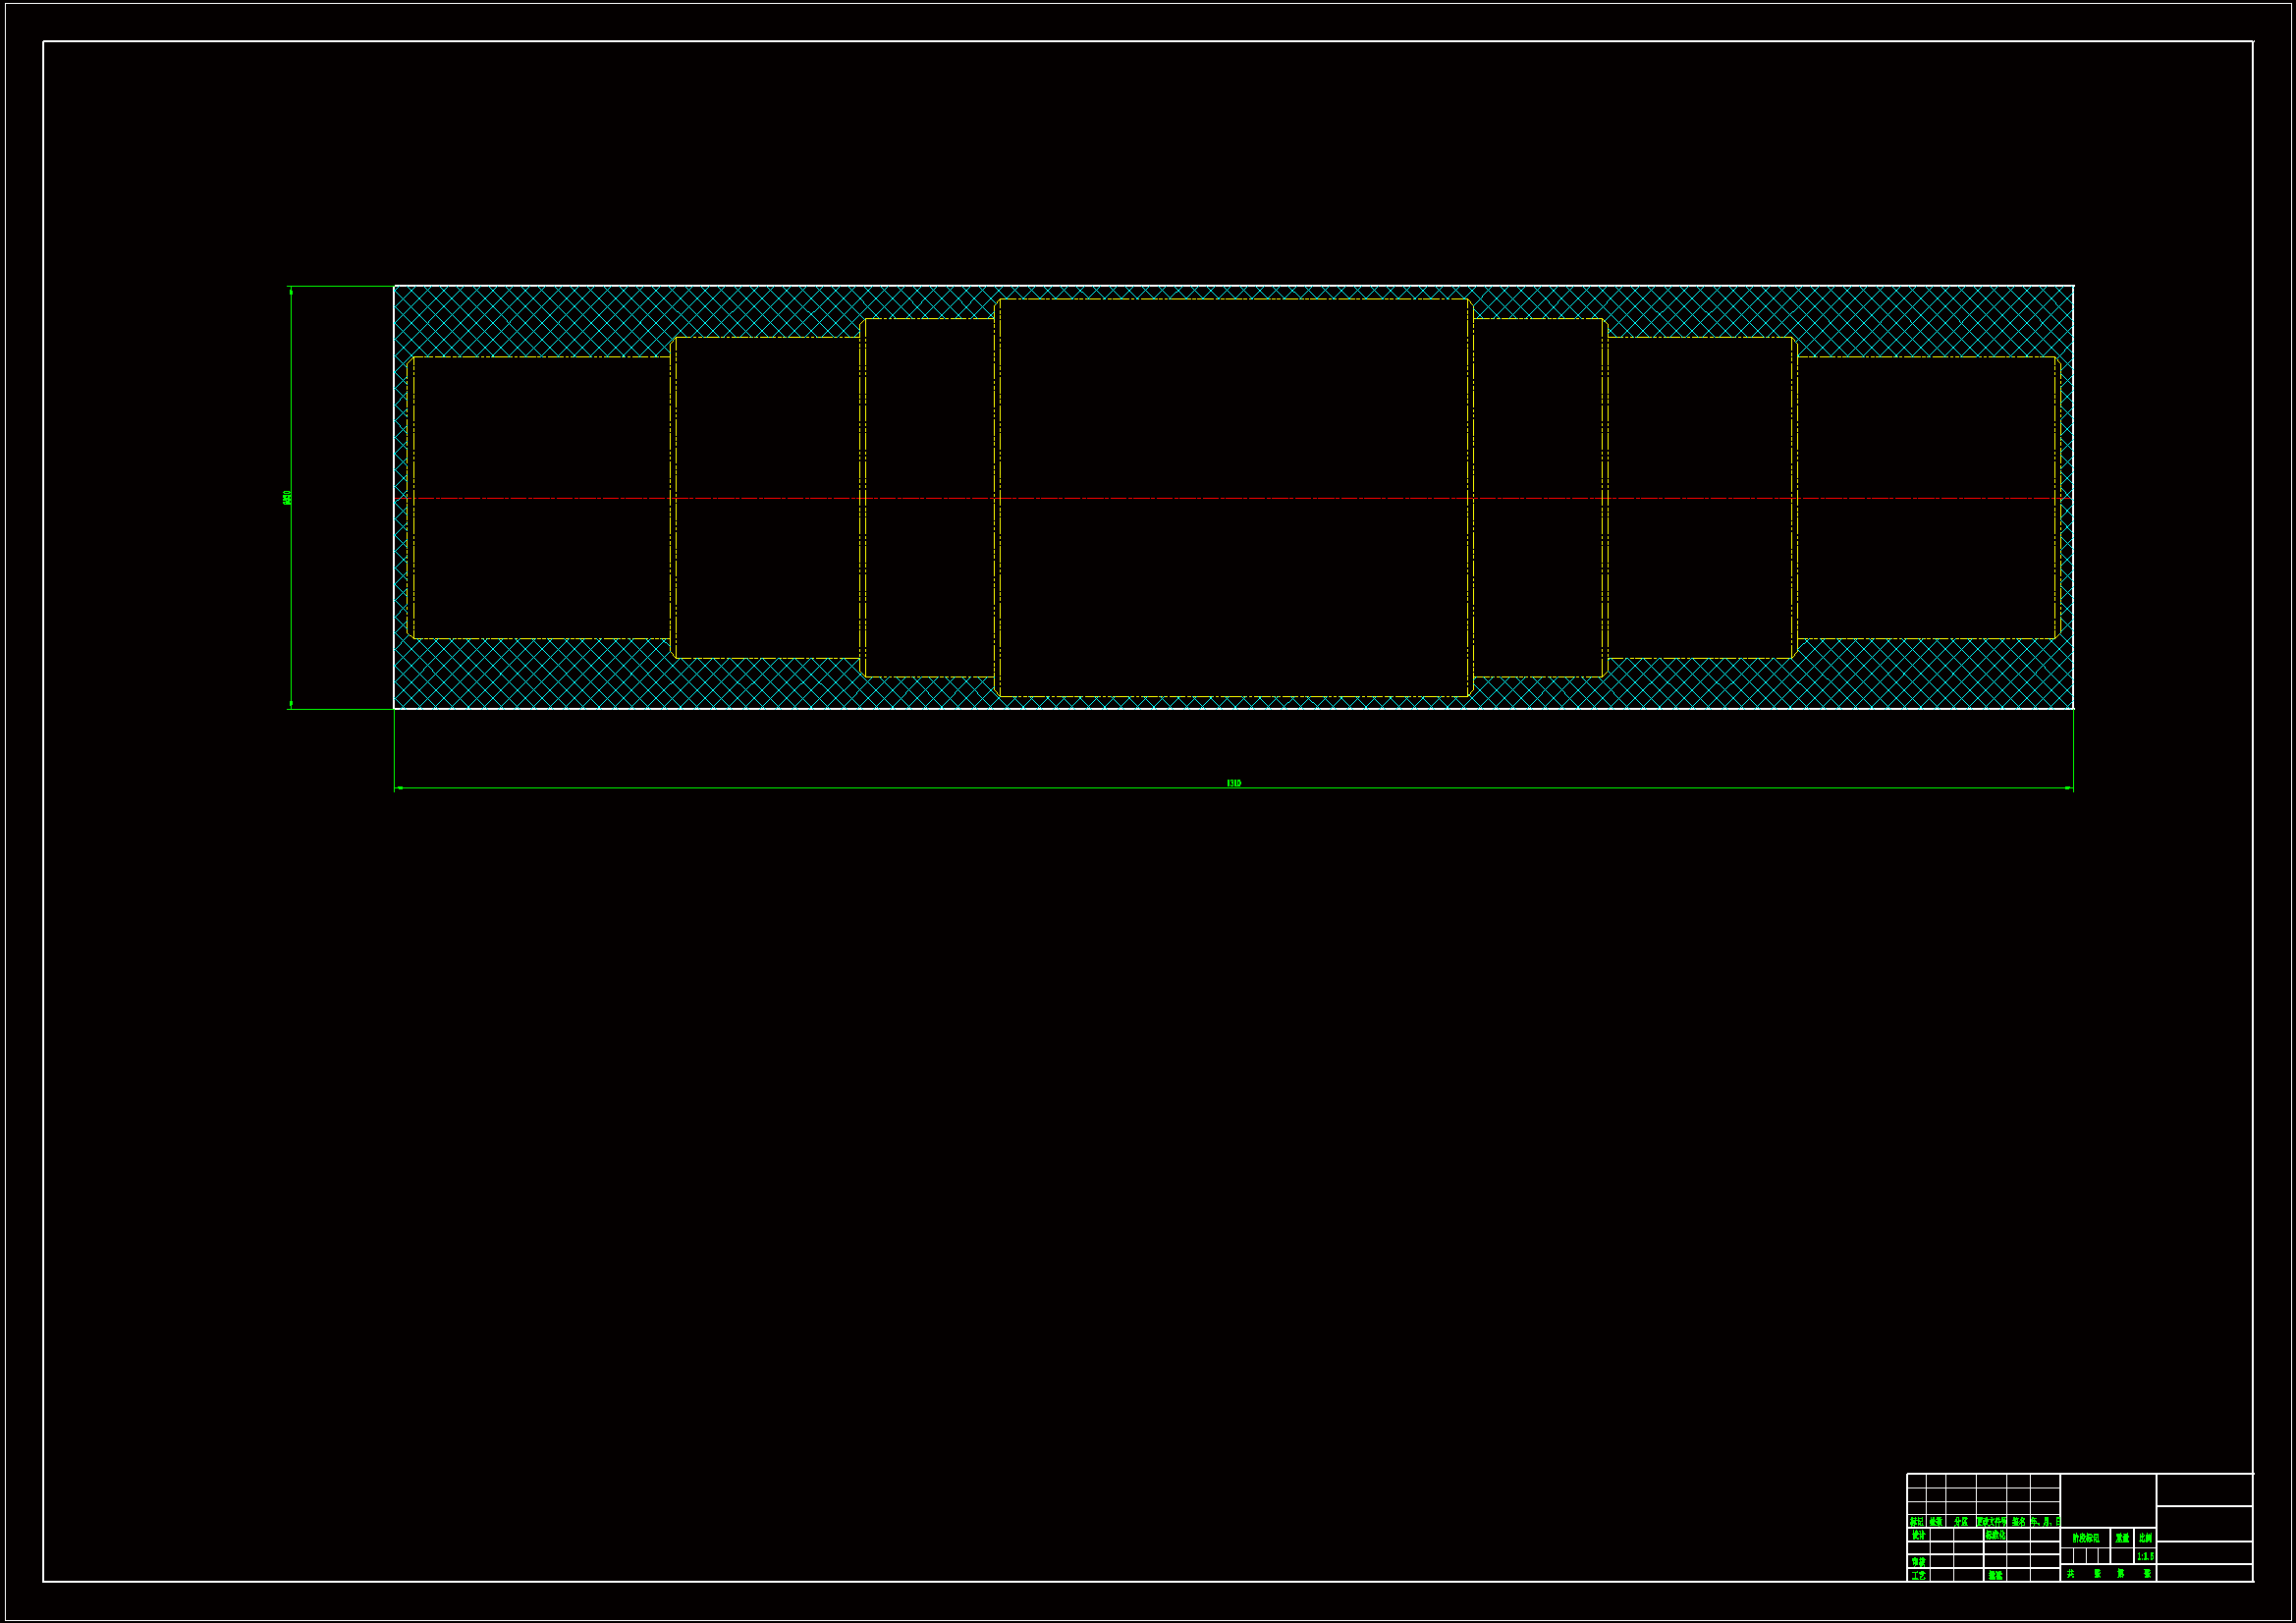Select the rightmost yellow shaft step rectangle
This screenshot has height=1623, width=2296.
1925,357
